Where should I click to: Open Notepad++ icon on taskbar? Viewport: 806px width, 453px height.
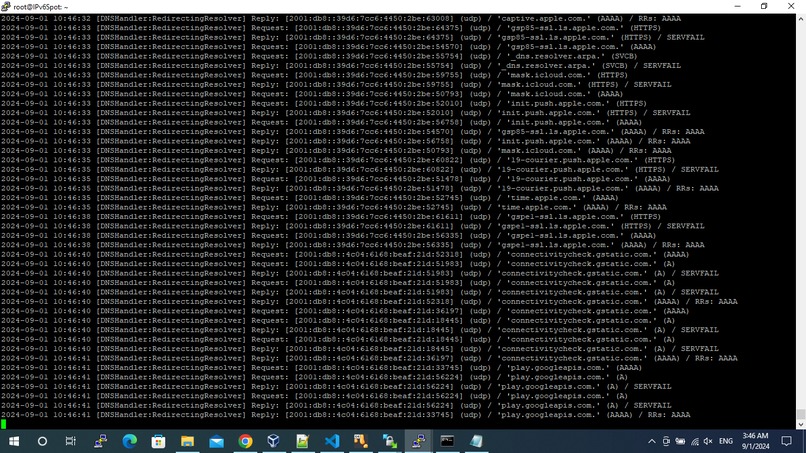(303, 441)
